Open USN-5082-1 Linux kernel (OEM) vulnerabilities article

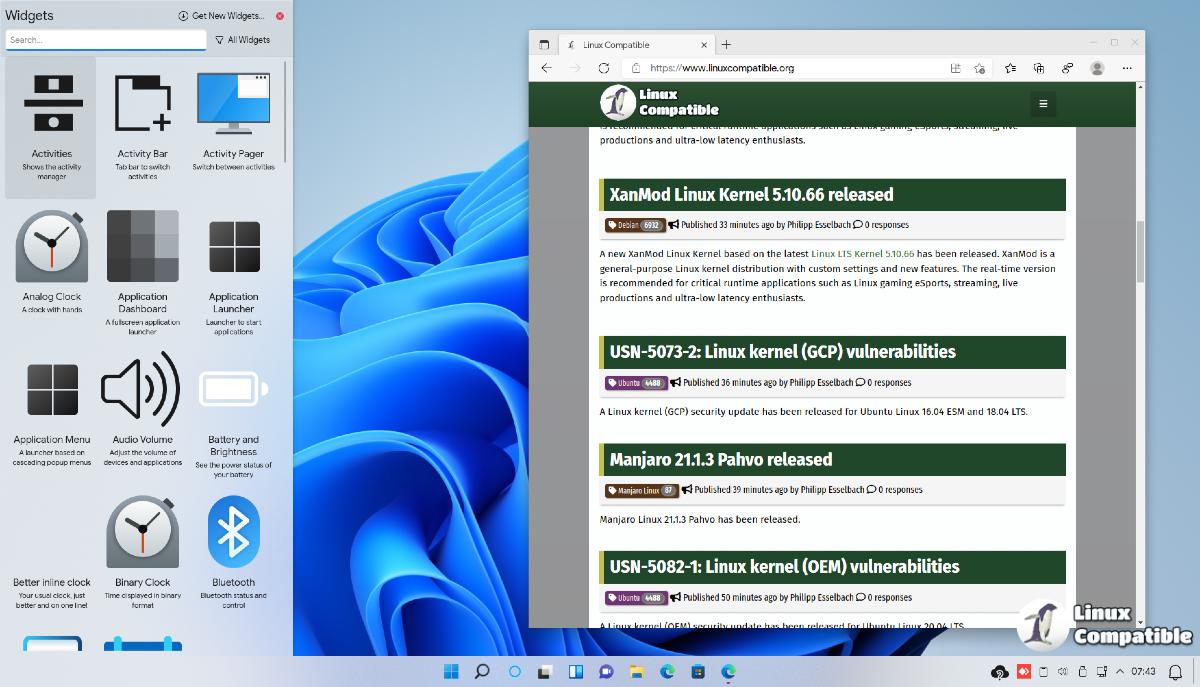785,566
